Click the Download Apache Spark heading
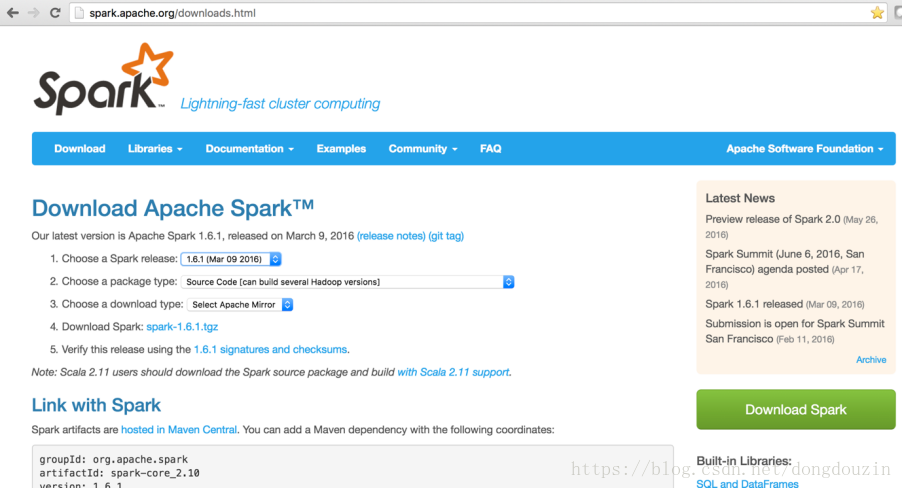 [x=173, y=208]
